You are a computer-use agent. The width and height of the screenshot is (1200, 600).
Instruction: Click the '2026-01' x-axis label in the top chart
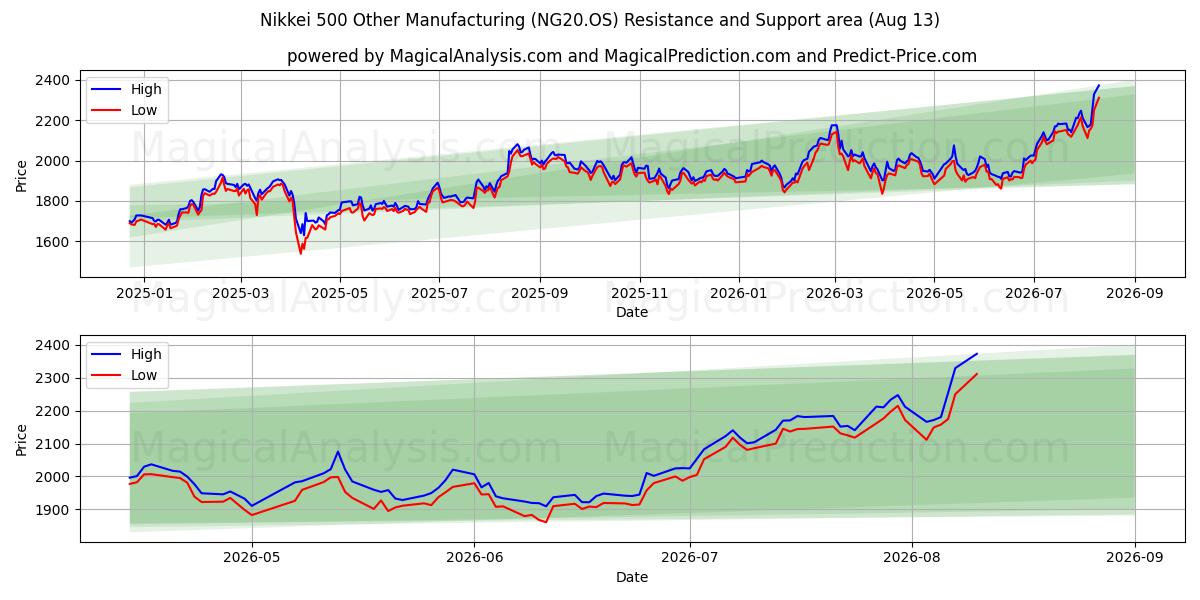click(x=739, y=293)
